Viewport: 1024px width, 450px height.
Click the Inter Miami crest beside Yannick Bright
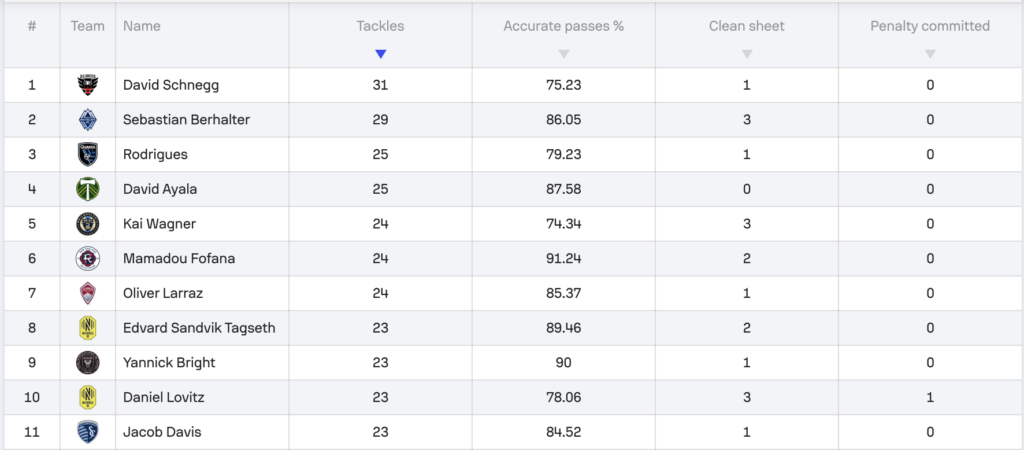point(88,362)
